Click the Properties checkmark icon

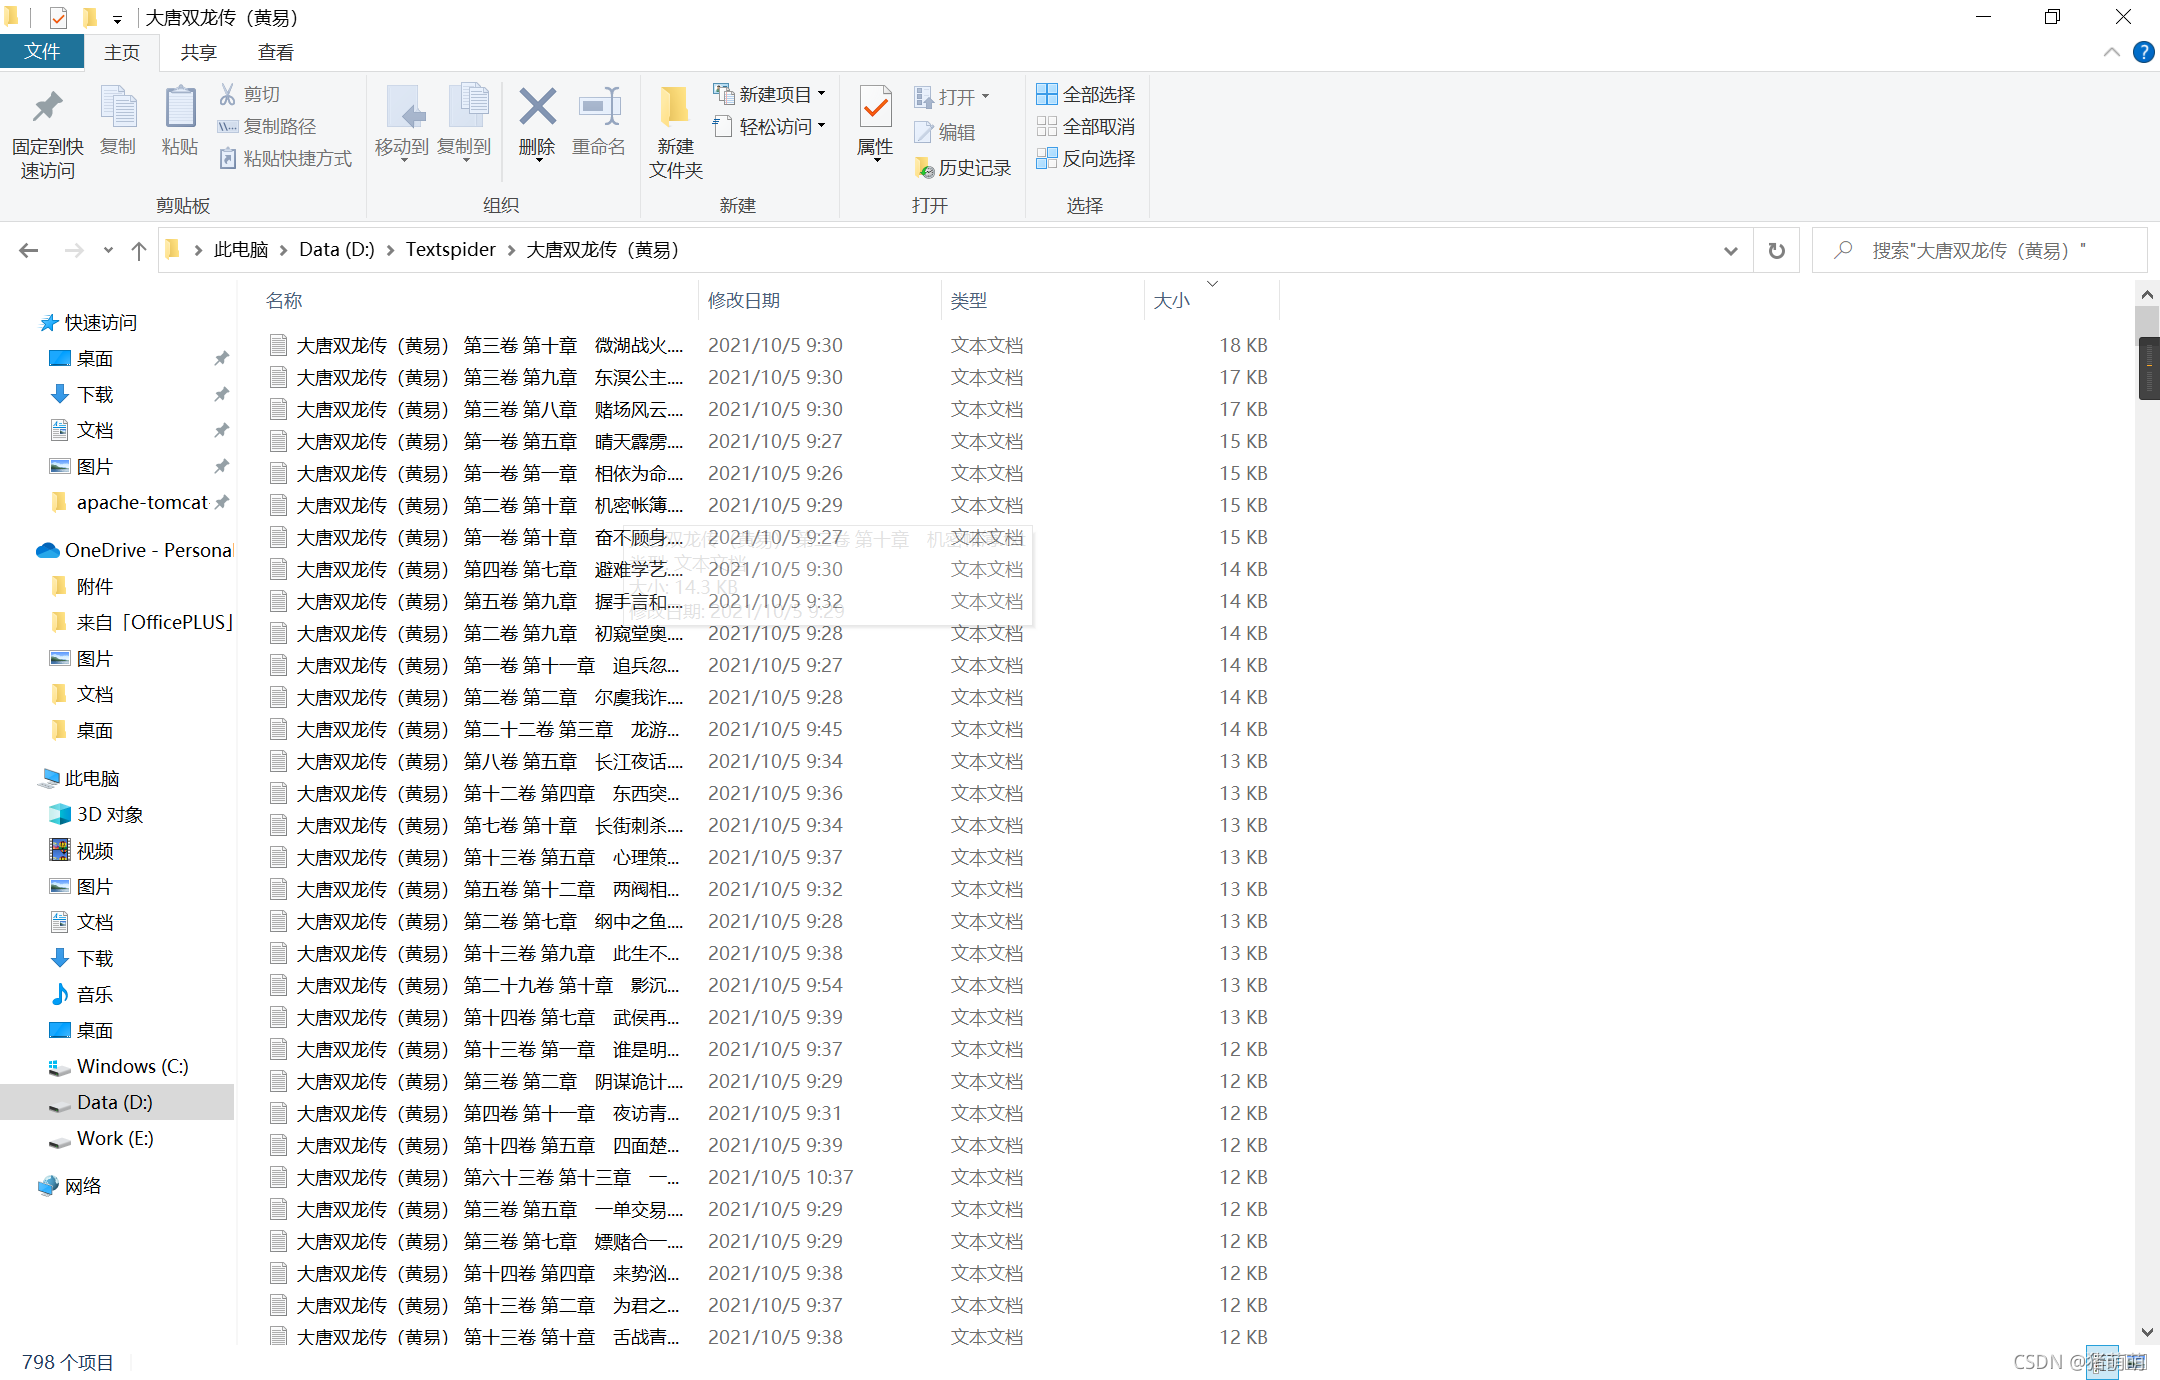pyautogui.click(x=875, y=107)
